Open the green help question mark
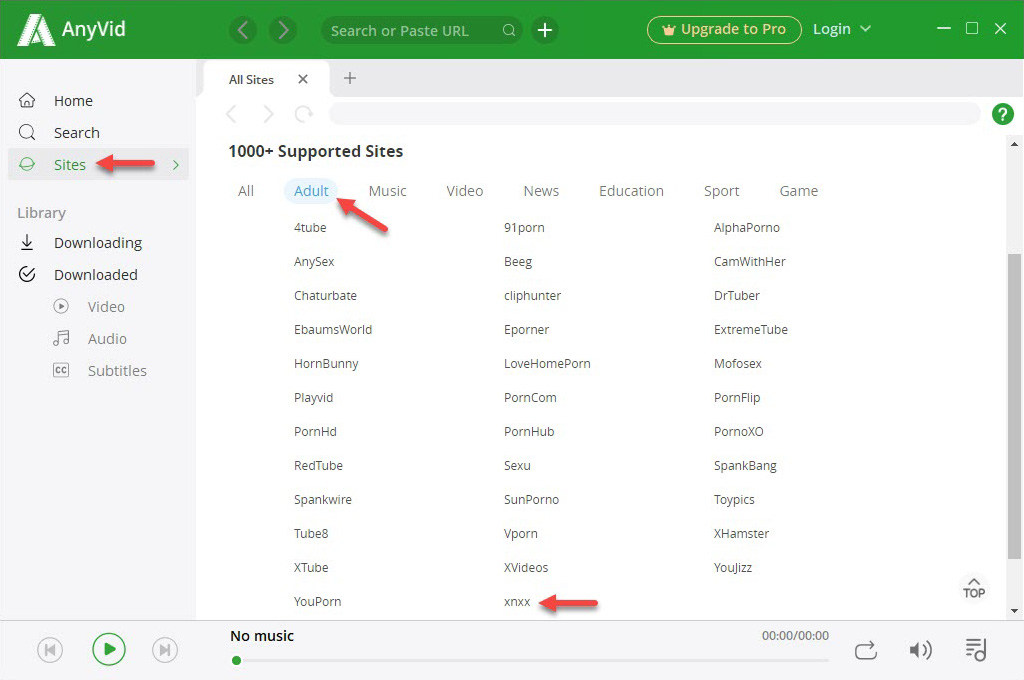 click(x=1002, y=114)
